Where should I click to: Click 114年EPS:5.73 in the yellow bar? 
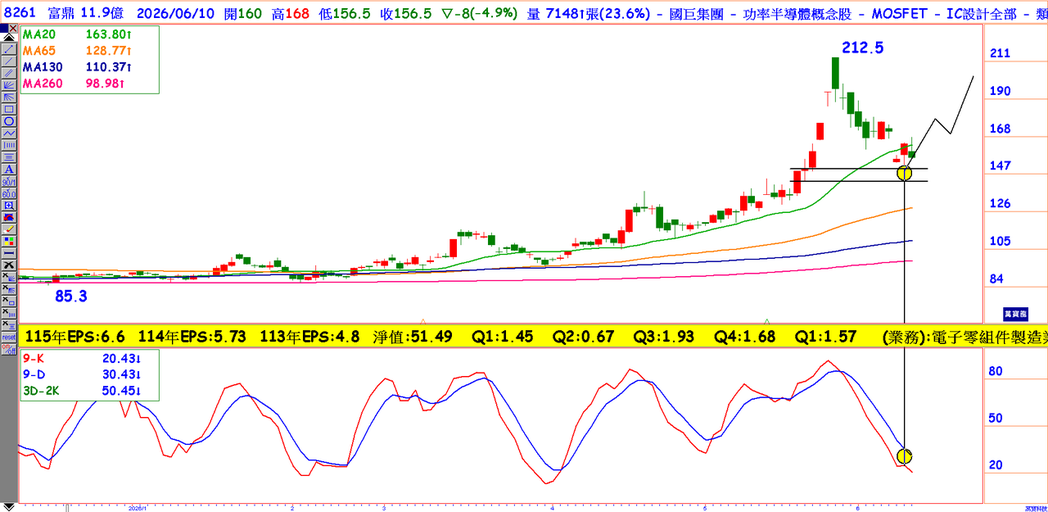point(192,336)
